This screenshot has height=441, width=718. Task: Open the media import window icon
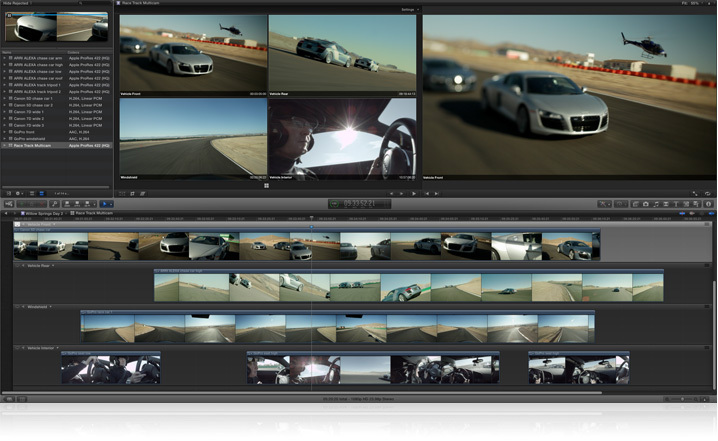(9, 204)
